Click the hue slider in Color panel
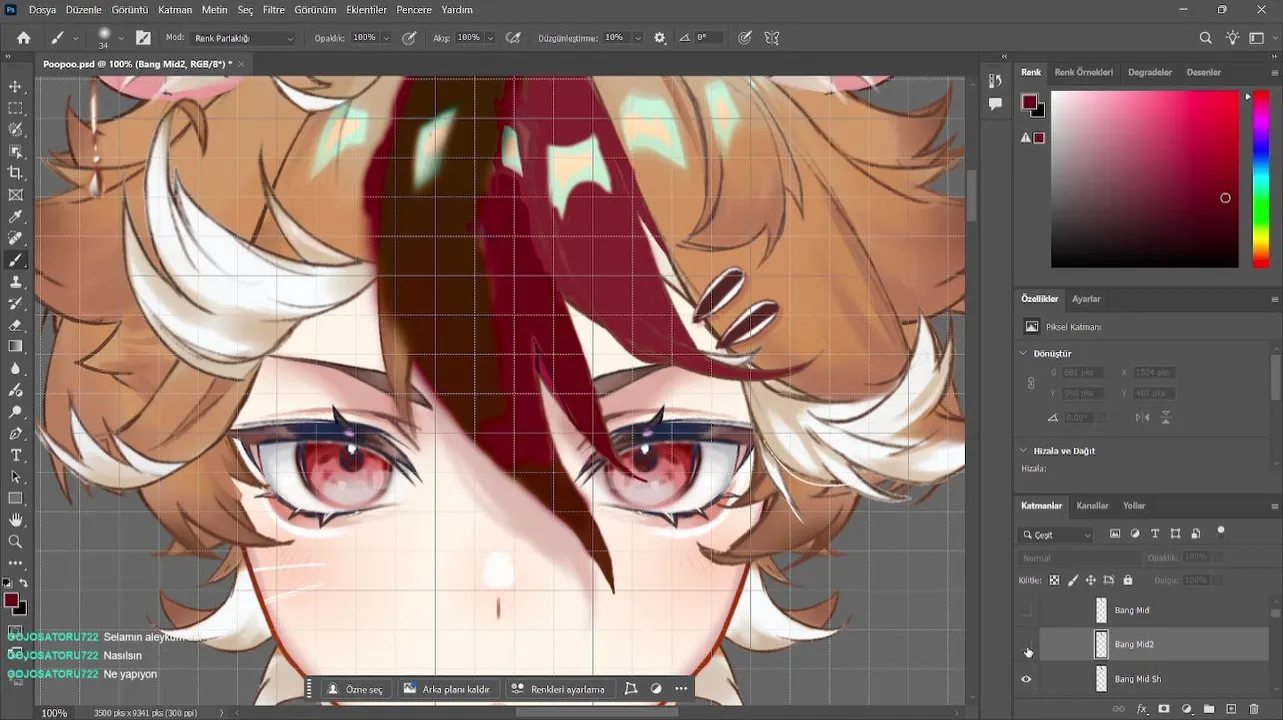 (x=1261, y=179)
